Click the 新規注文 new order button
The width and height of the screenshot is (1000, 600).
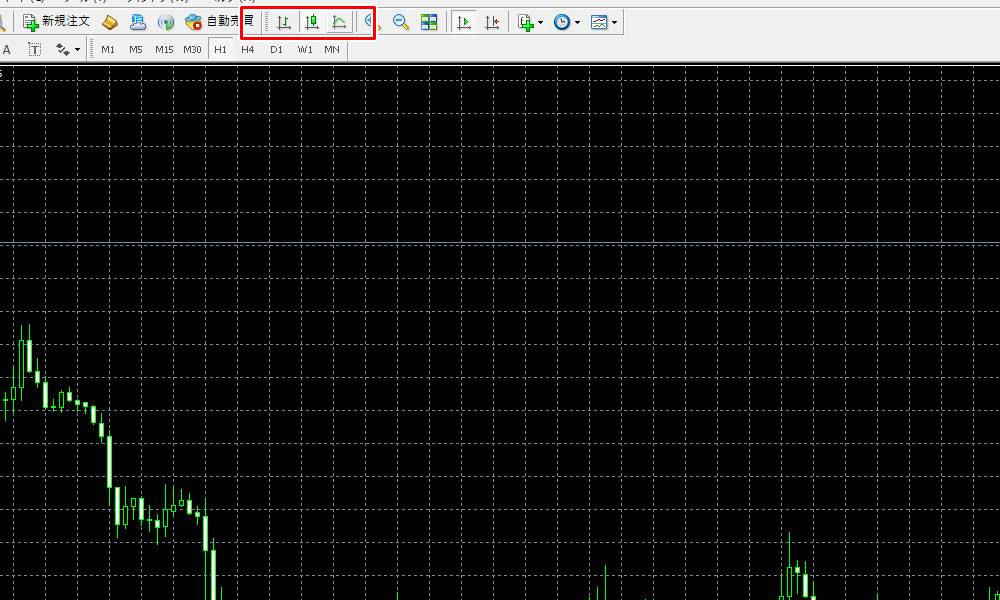pos(57,22)
